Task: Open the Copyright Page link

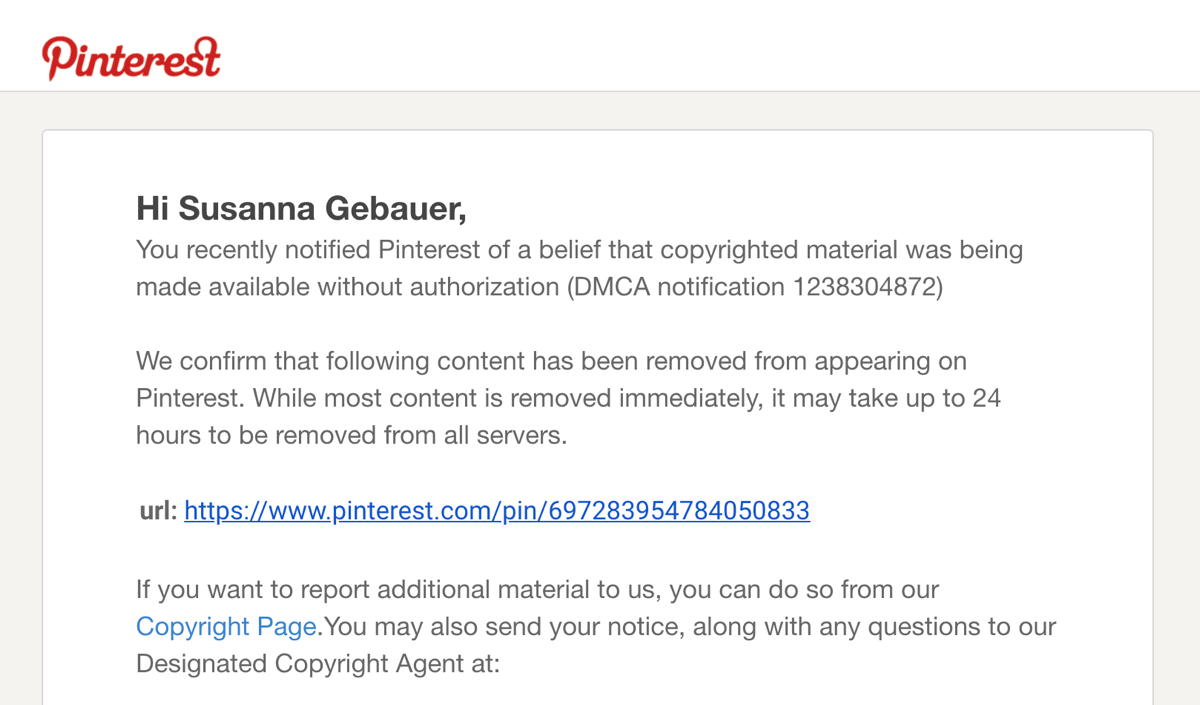Action: pyautogui.click(x=226, y=627)
